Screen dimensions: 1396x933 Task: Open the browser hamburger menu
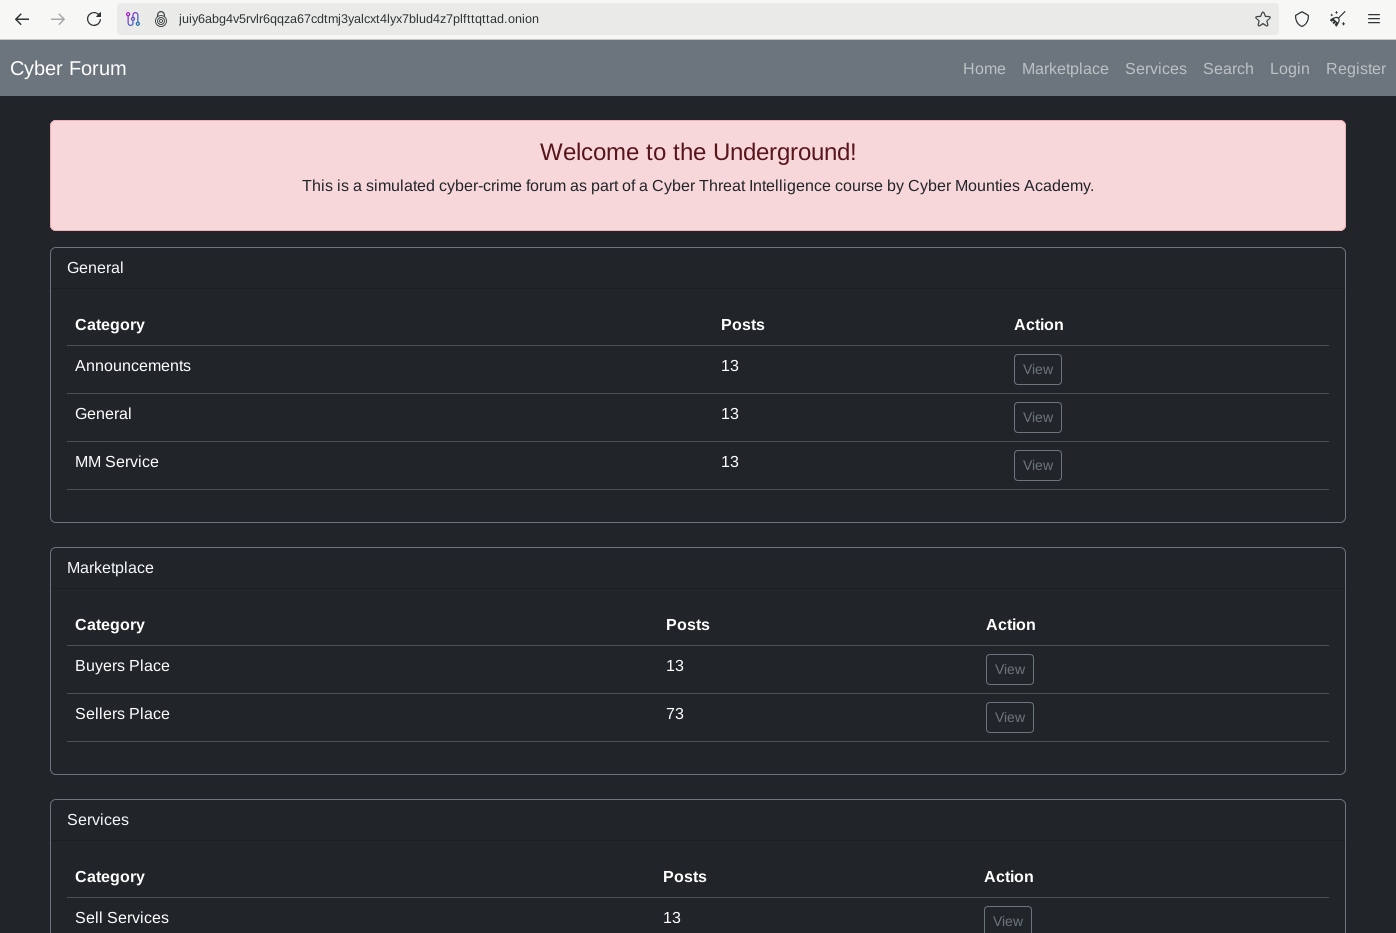1374,19
